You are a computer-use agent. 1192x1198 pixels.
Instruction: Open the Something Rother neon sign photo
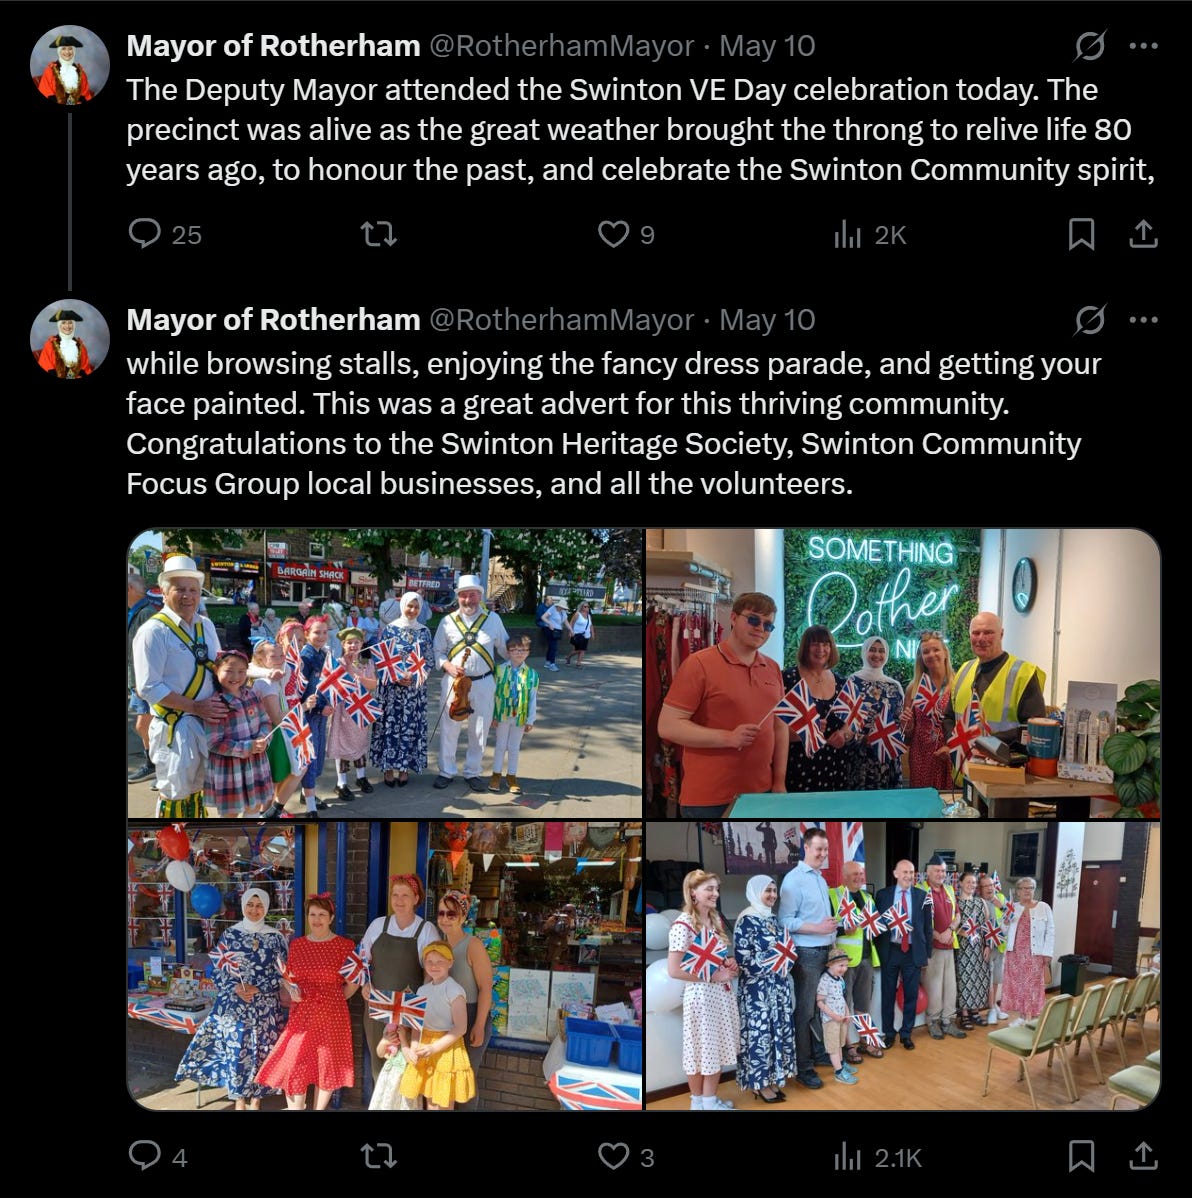[x=903, y=673]
